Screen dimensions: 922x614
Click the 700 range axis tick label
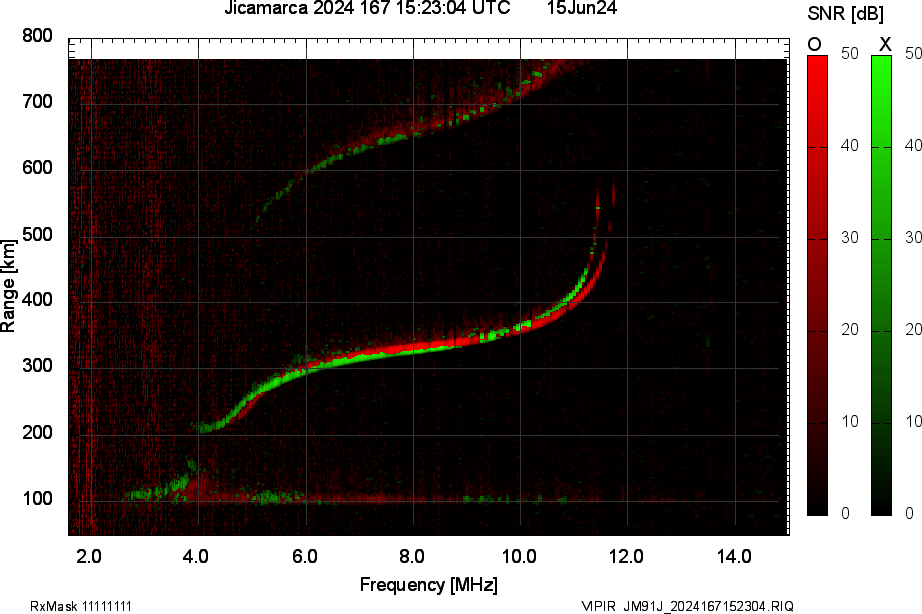(x=37, y=102)
